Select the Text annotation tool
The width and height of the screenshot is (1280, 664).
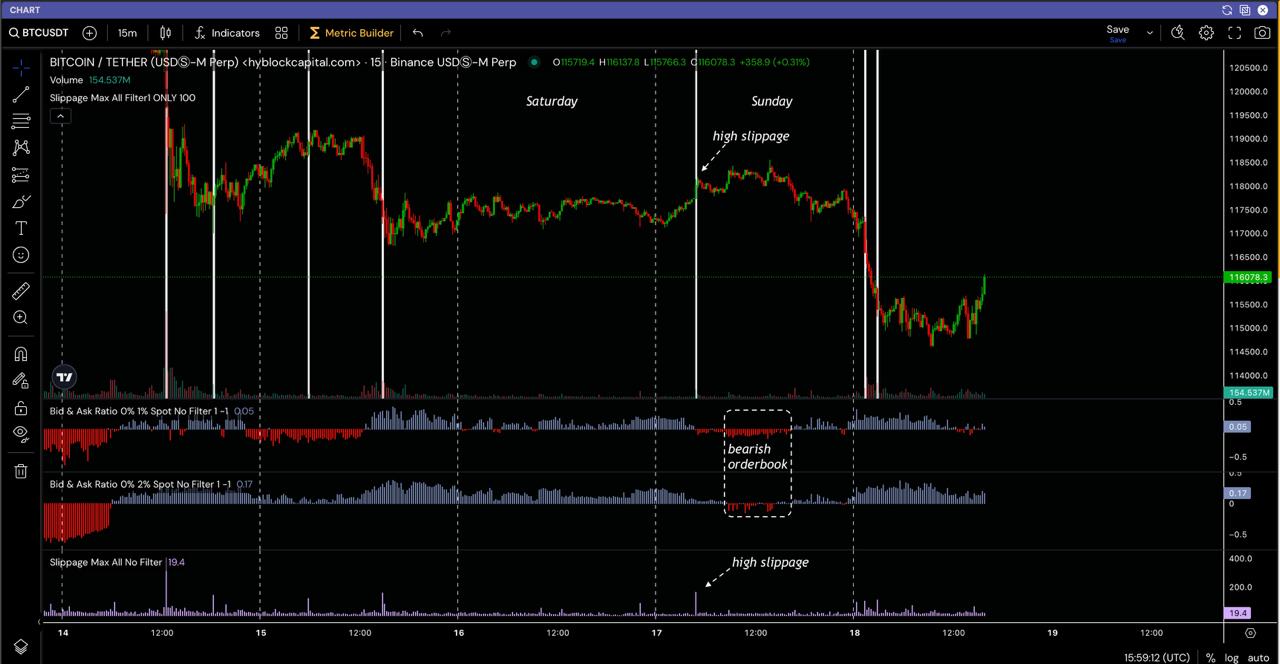tap(20, 229)
